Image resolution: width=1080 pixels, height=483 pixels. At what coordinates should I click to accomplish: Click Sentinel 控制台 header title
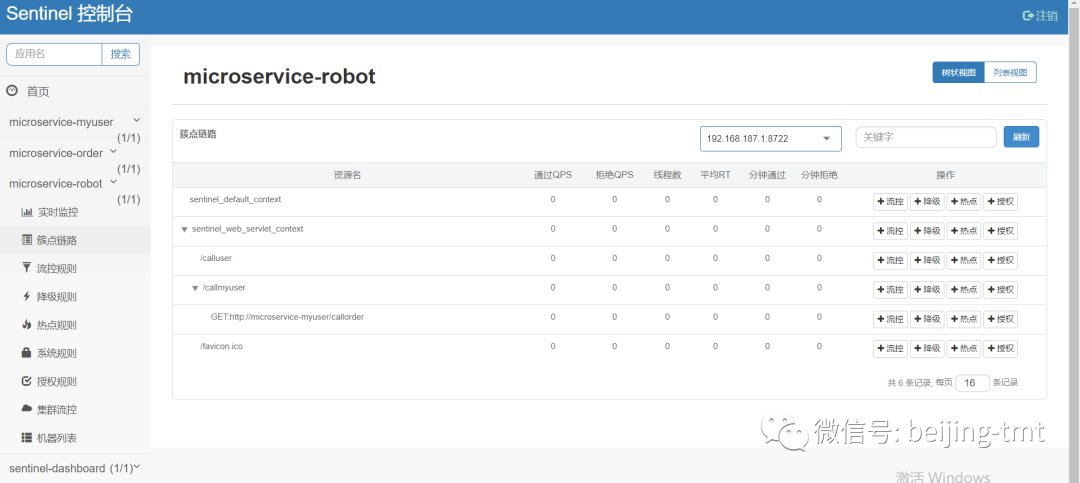(70, 14)
